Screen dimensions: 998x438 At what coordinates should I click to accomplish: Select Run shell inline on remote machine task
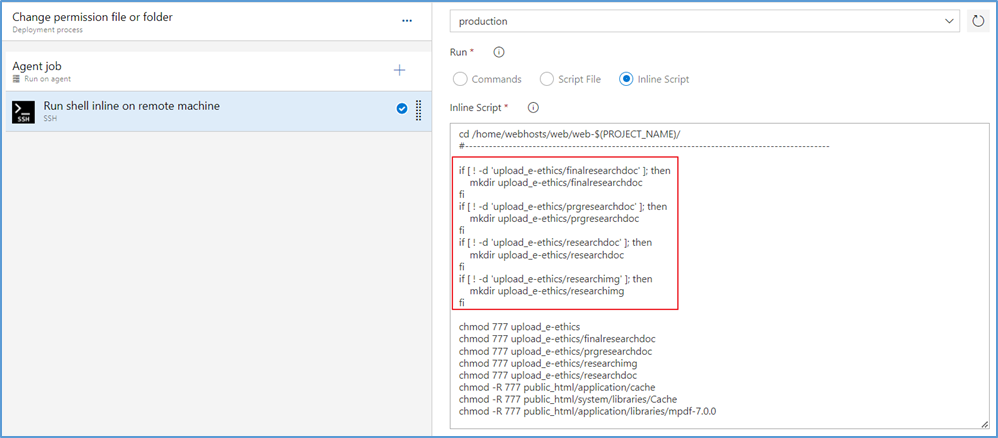[132, 106]
